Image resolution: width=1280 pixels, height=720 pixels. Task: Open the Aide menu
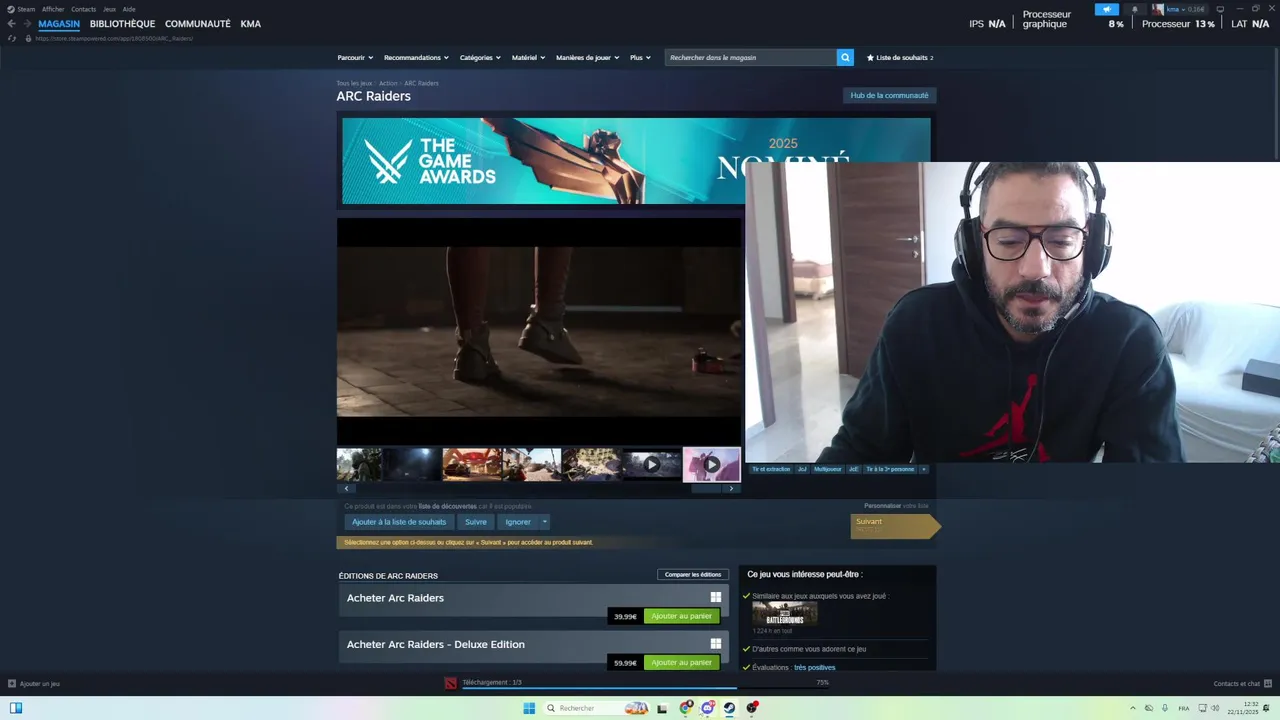(x=129, y=9)
